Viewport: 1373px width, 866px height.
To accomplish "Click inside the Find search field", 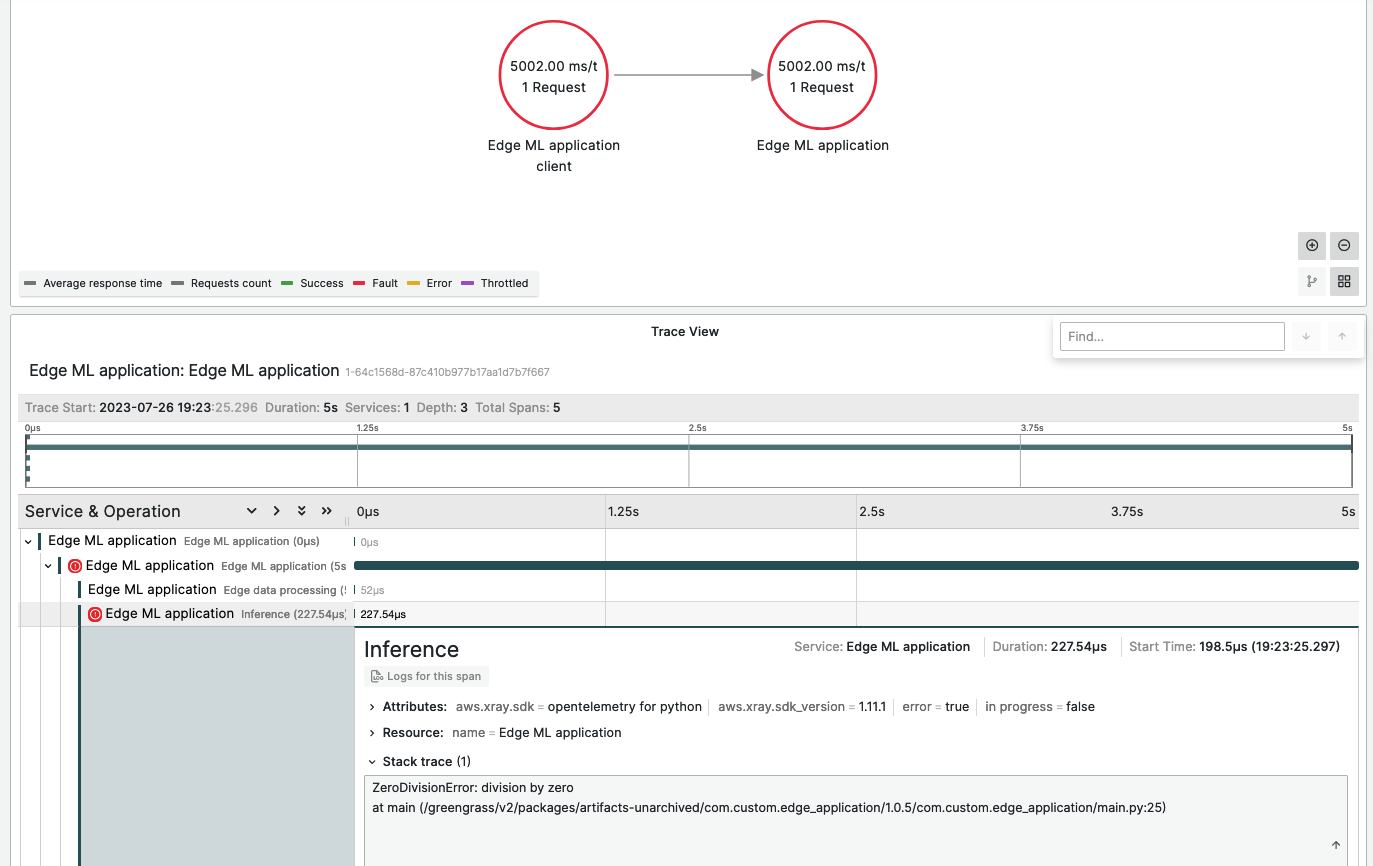I will [x=1170, y=336].
